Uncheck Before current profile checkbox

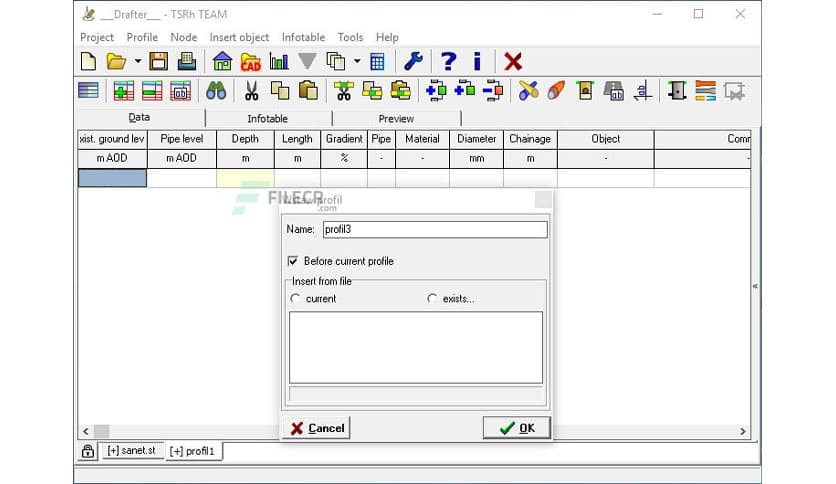(x=293, y=261)
